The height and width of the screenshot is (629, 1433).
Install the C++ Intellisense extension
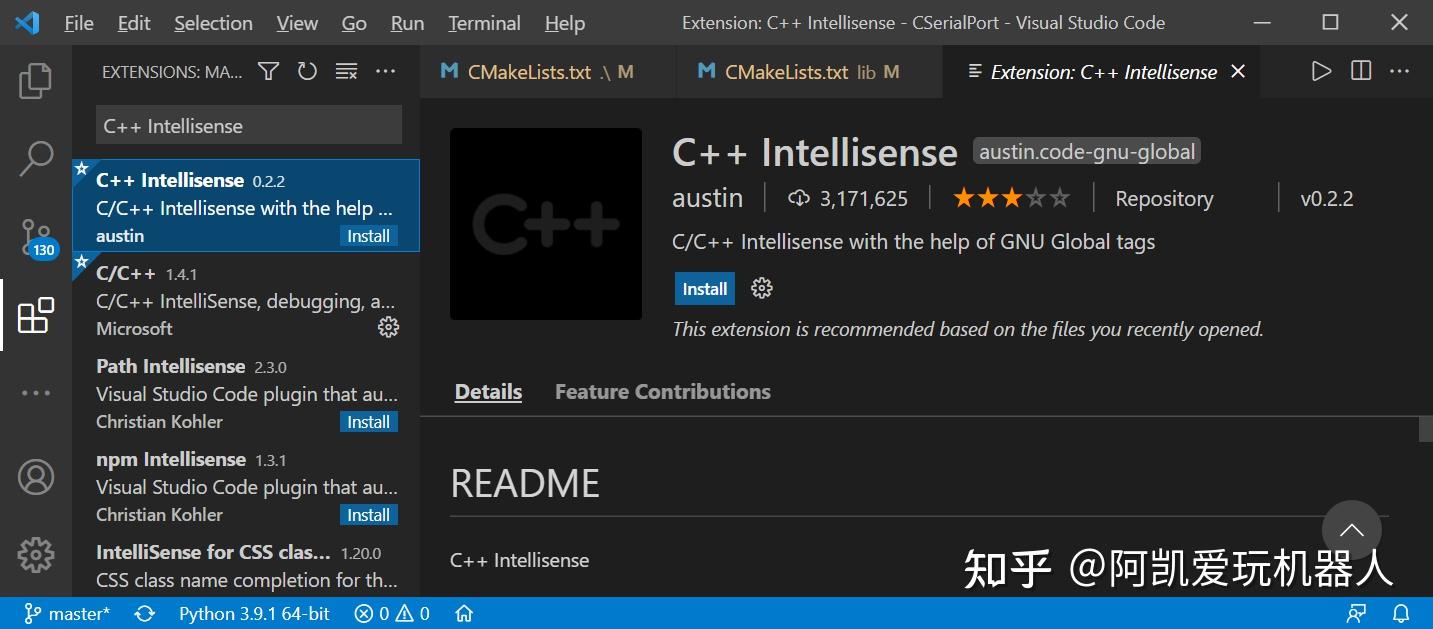704,288
